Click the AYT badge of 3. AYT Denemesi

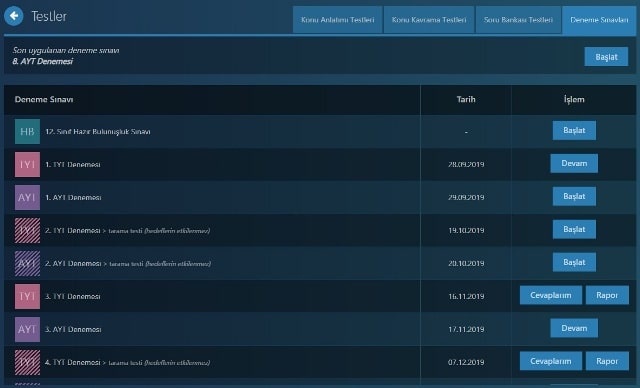tap(27, 329)
